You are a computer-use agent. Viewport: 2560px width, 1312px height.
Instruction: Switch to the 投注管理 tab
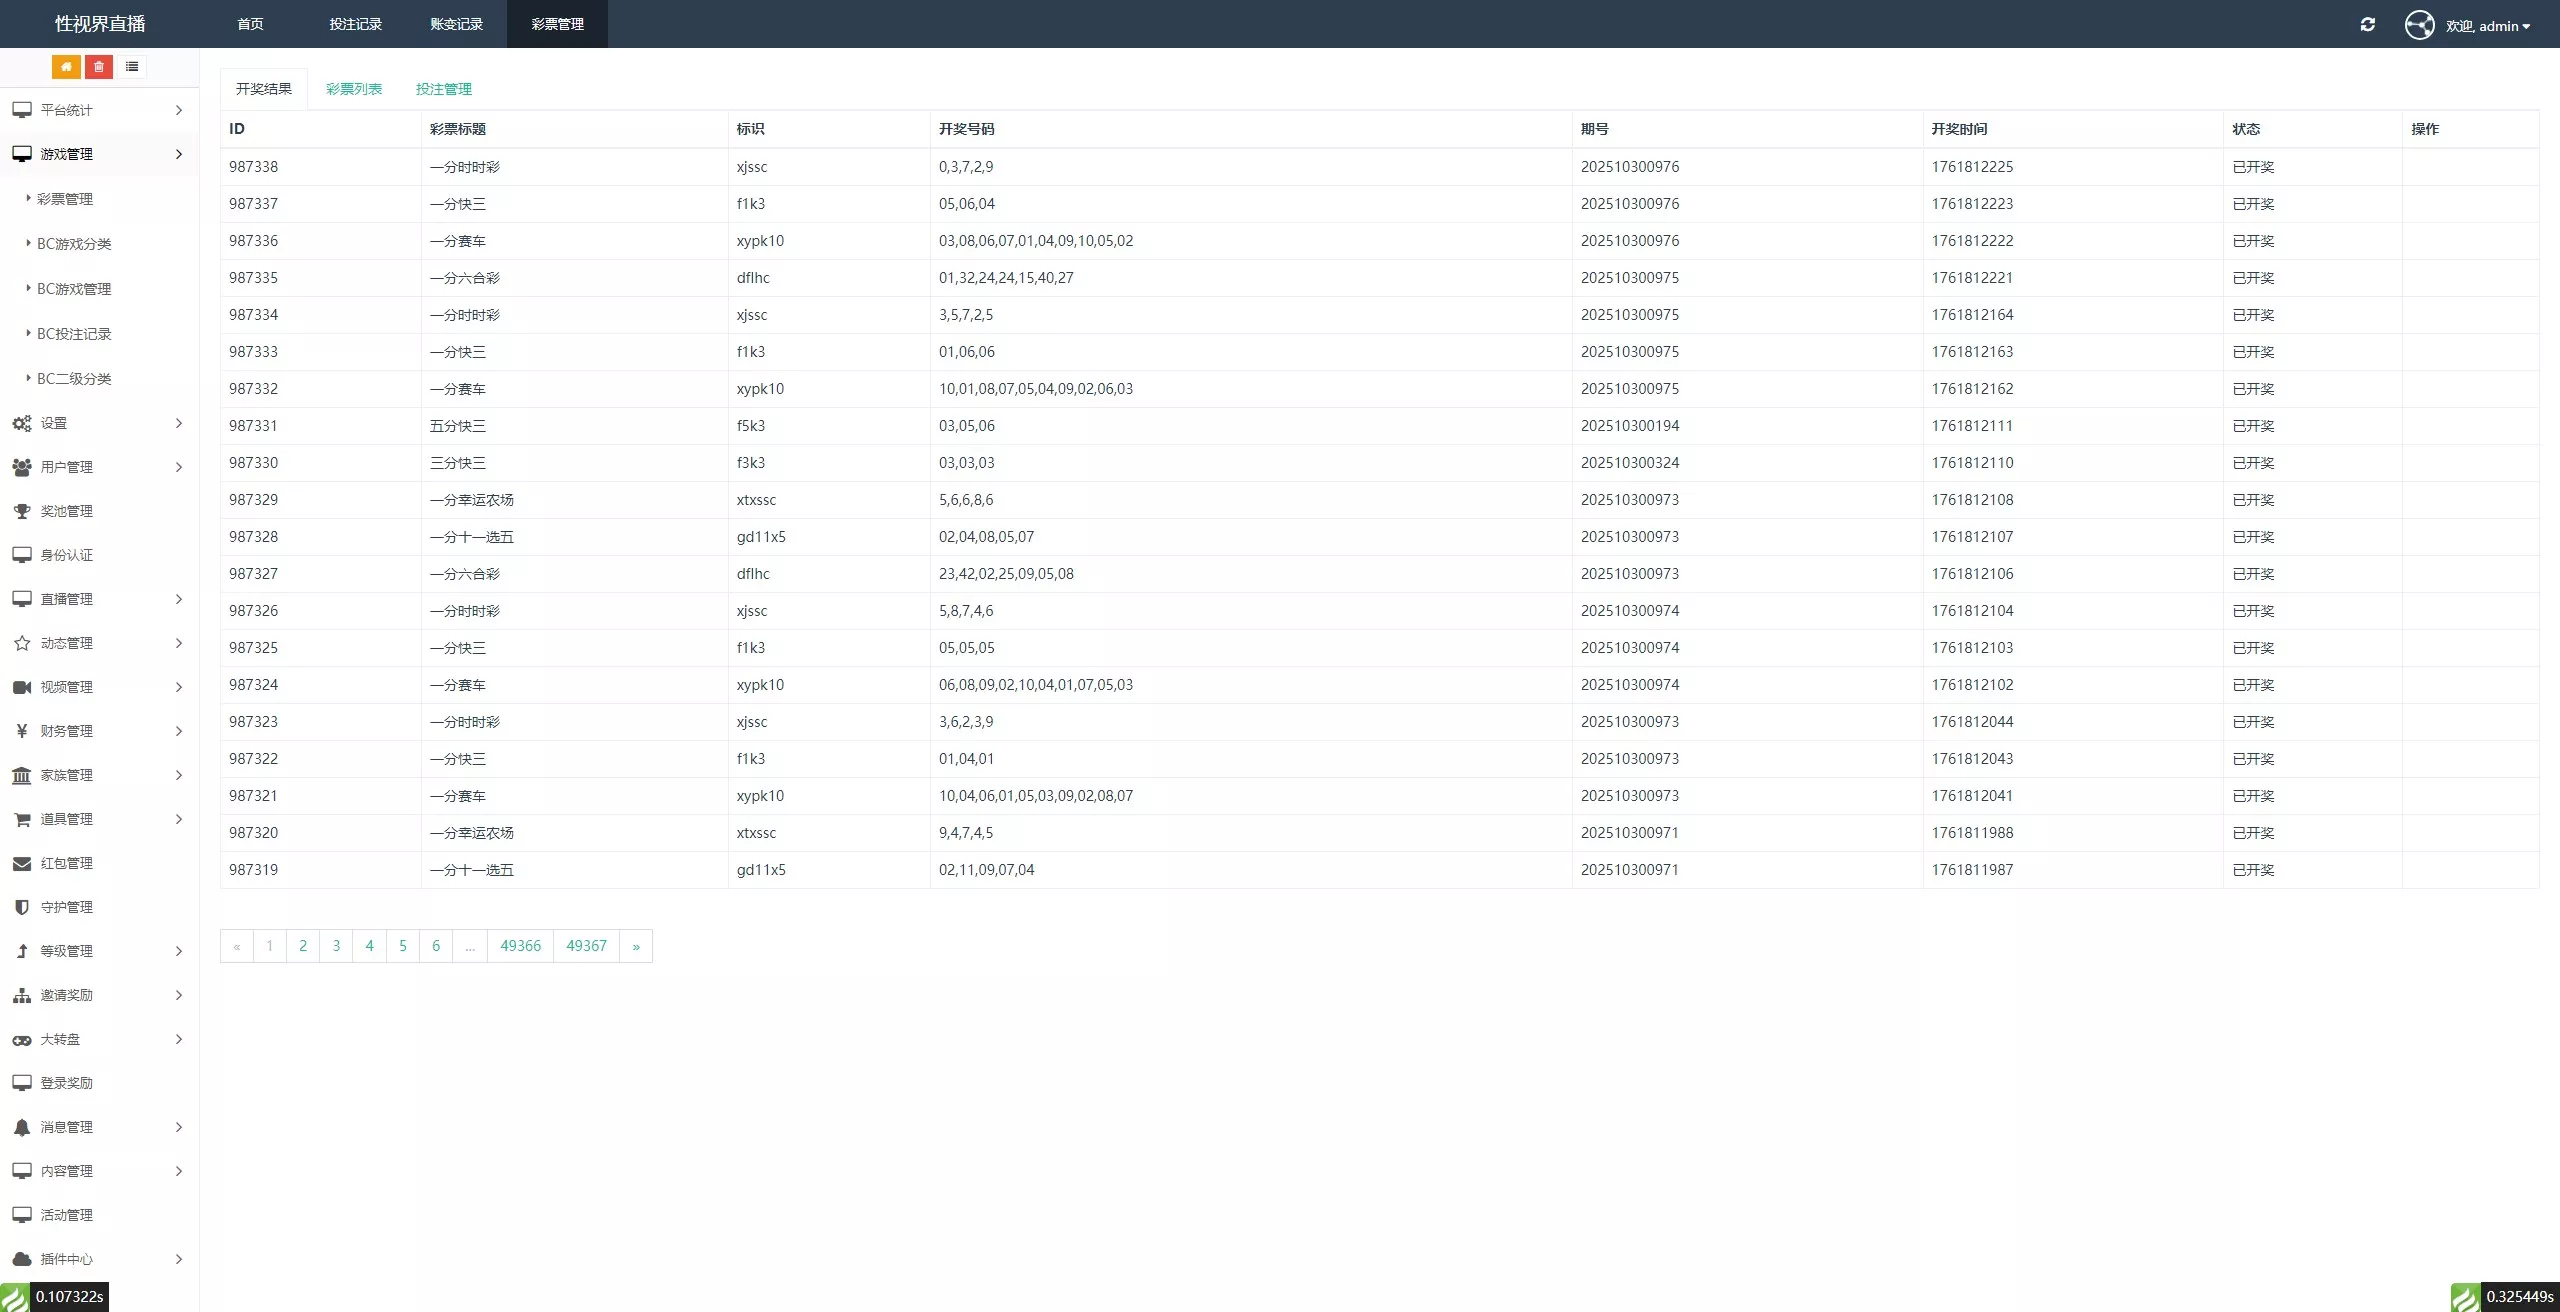(x=444, y=89)
